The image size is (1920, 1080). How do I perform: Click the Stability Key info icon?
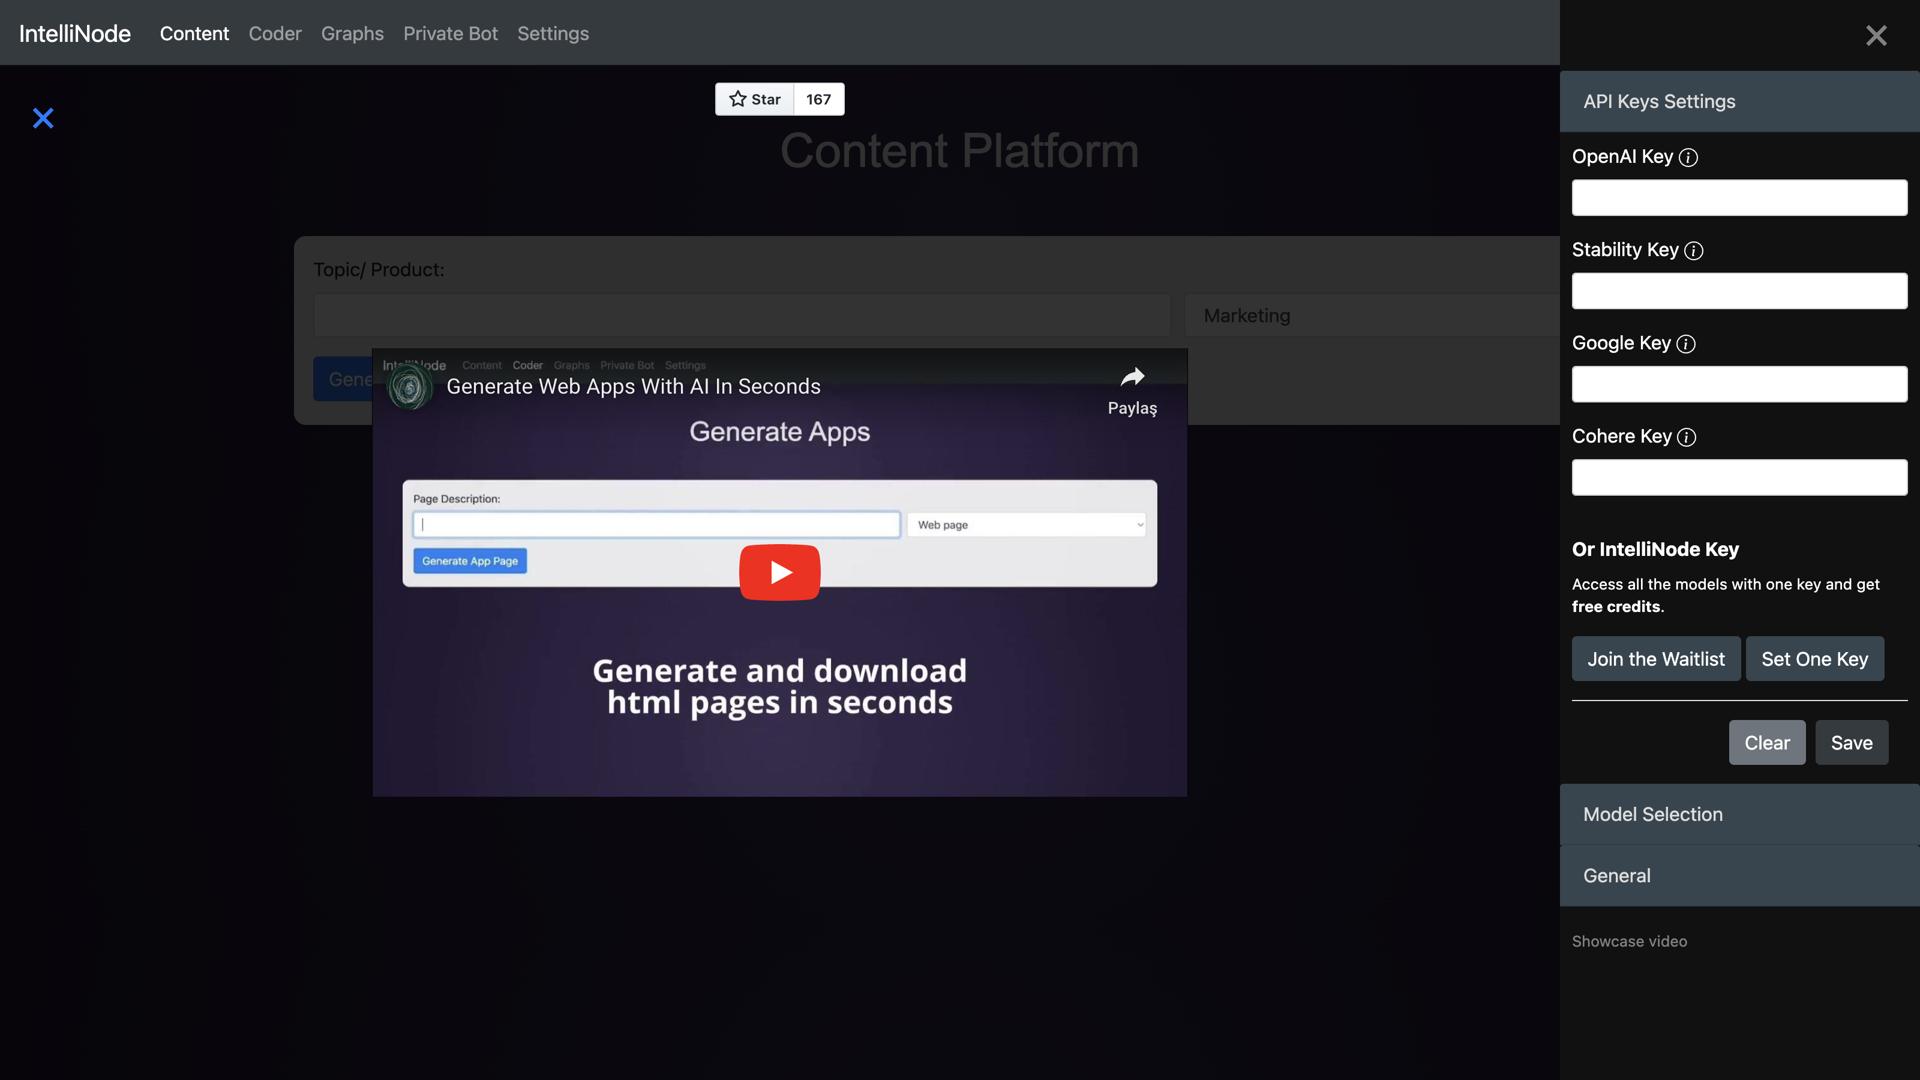(x=1693, y=251)
